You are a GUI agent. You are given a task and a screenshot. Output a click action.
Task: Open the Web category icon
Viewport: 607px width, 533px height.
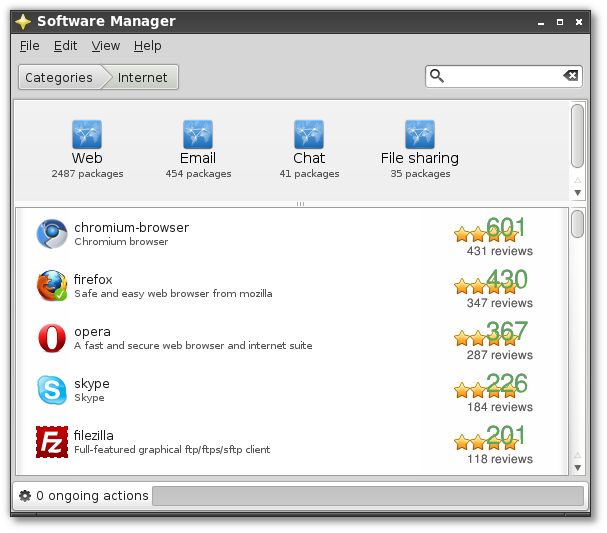click(x=87, y=134)
